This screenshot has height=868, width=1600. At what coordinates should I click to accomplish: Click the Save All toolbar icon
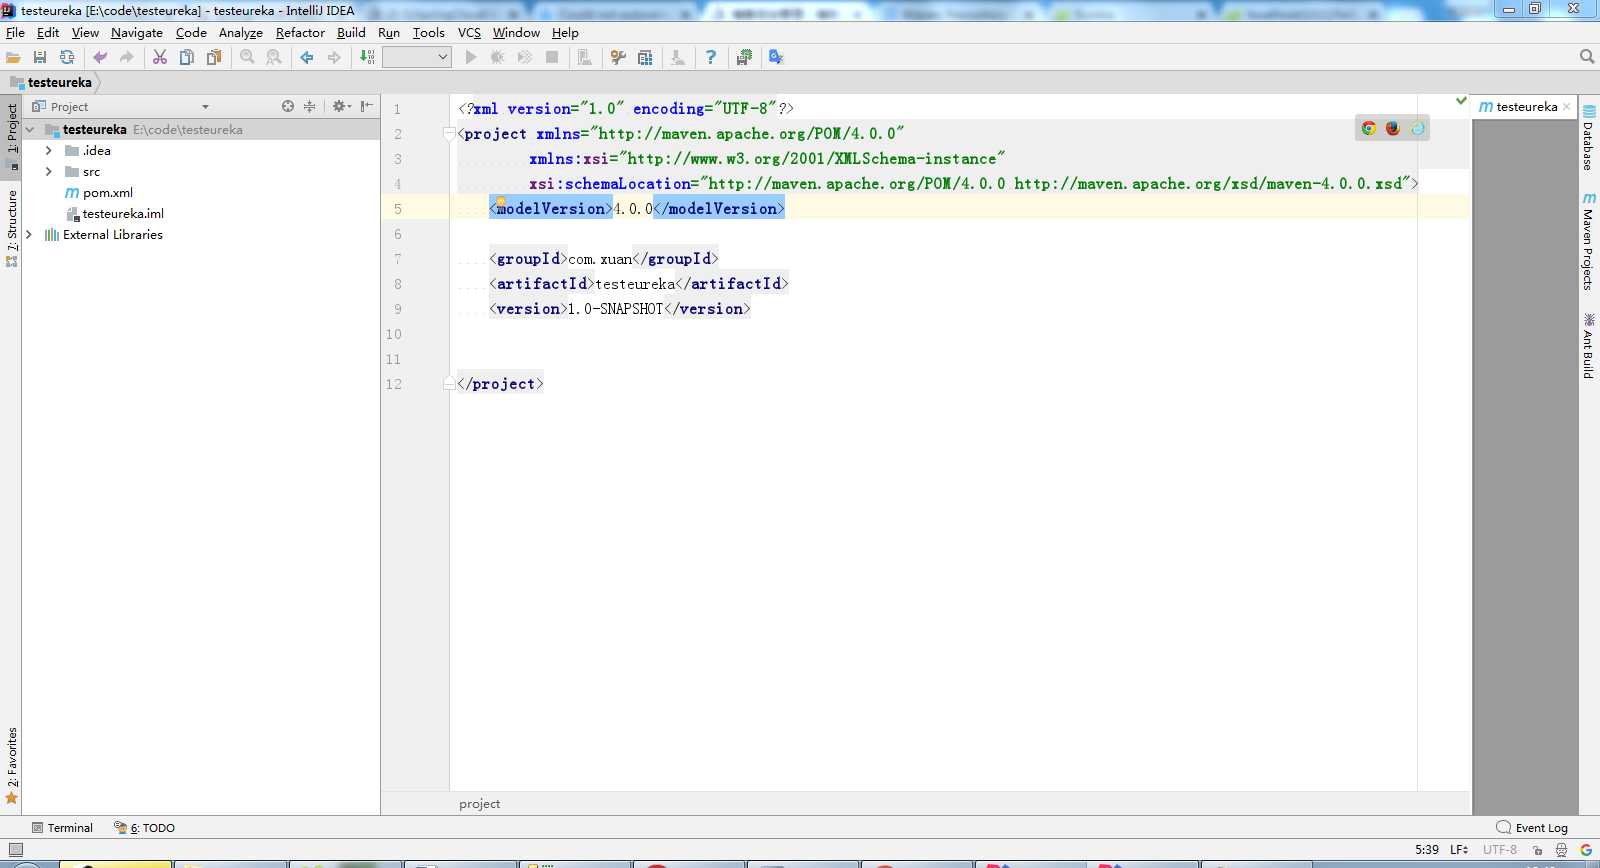click(40, 57)
